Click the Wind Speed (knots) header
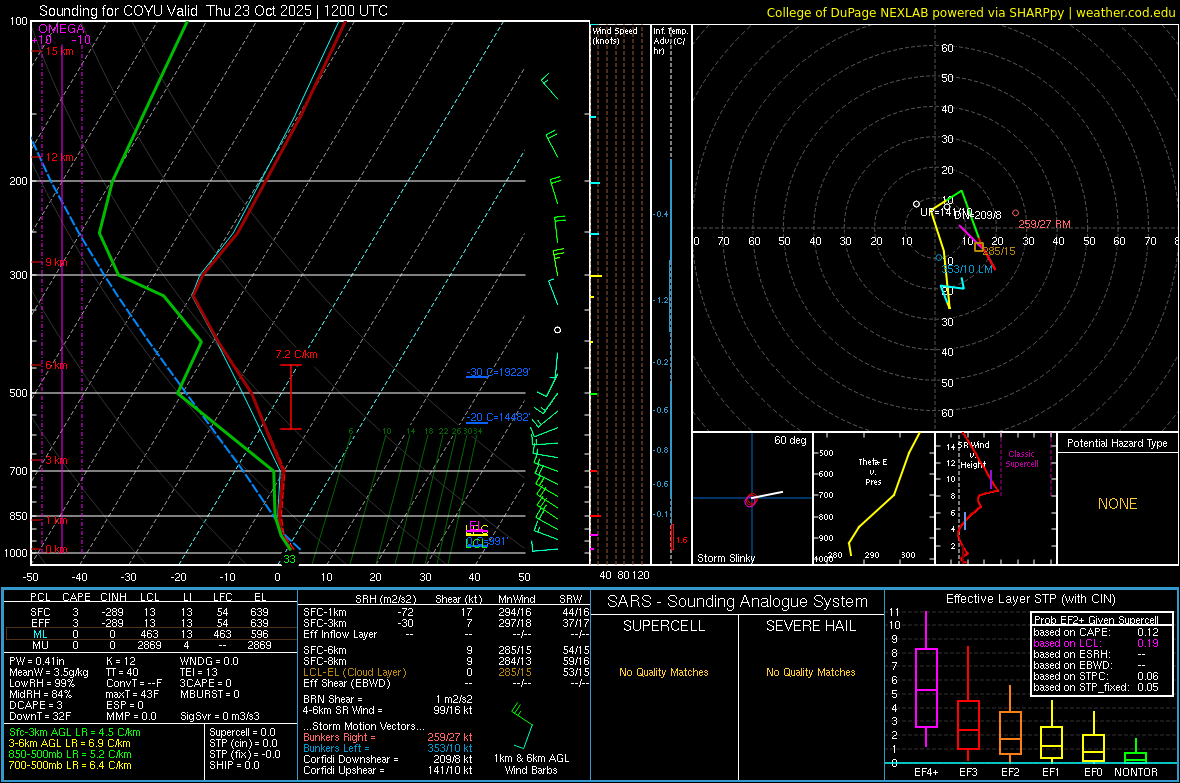This screenshot has height=783, width=1180. coord(615,35)
